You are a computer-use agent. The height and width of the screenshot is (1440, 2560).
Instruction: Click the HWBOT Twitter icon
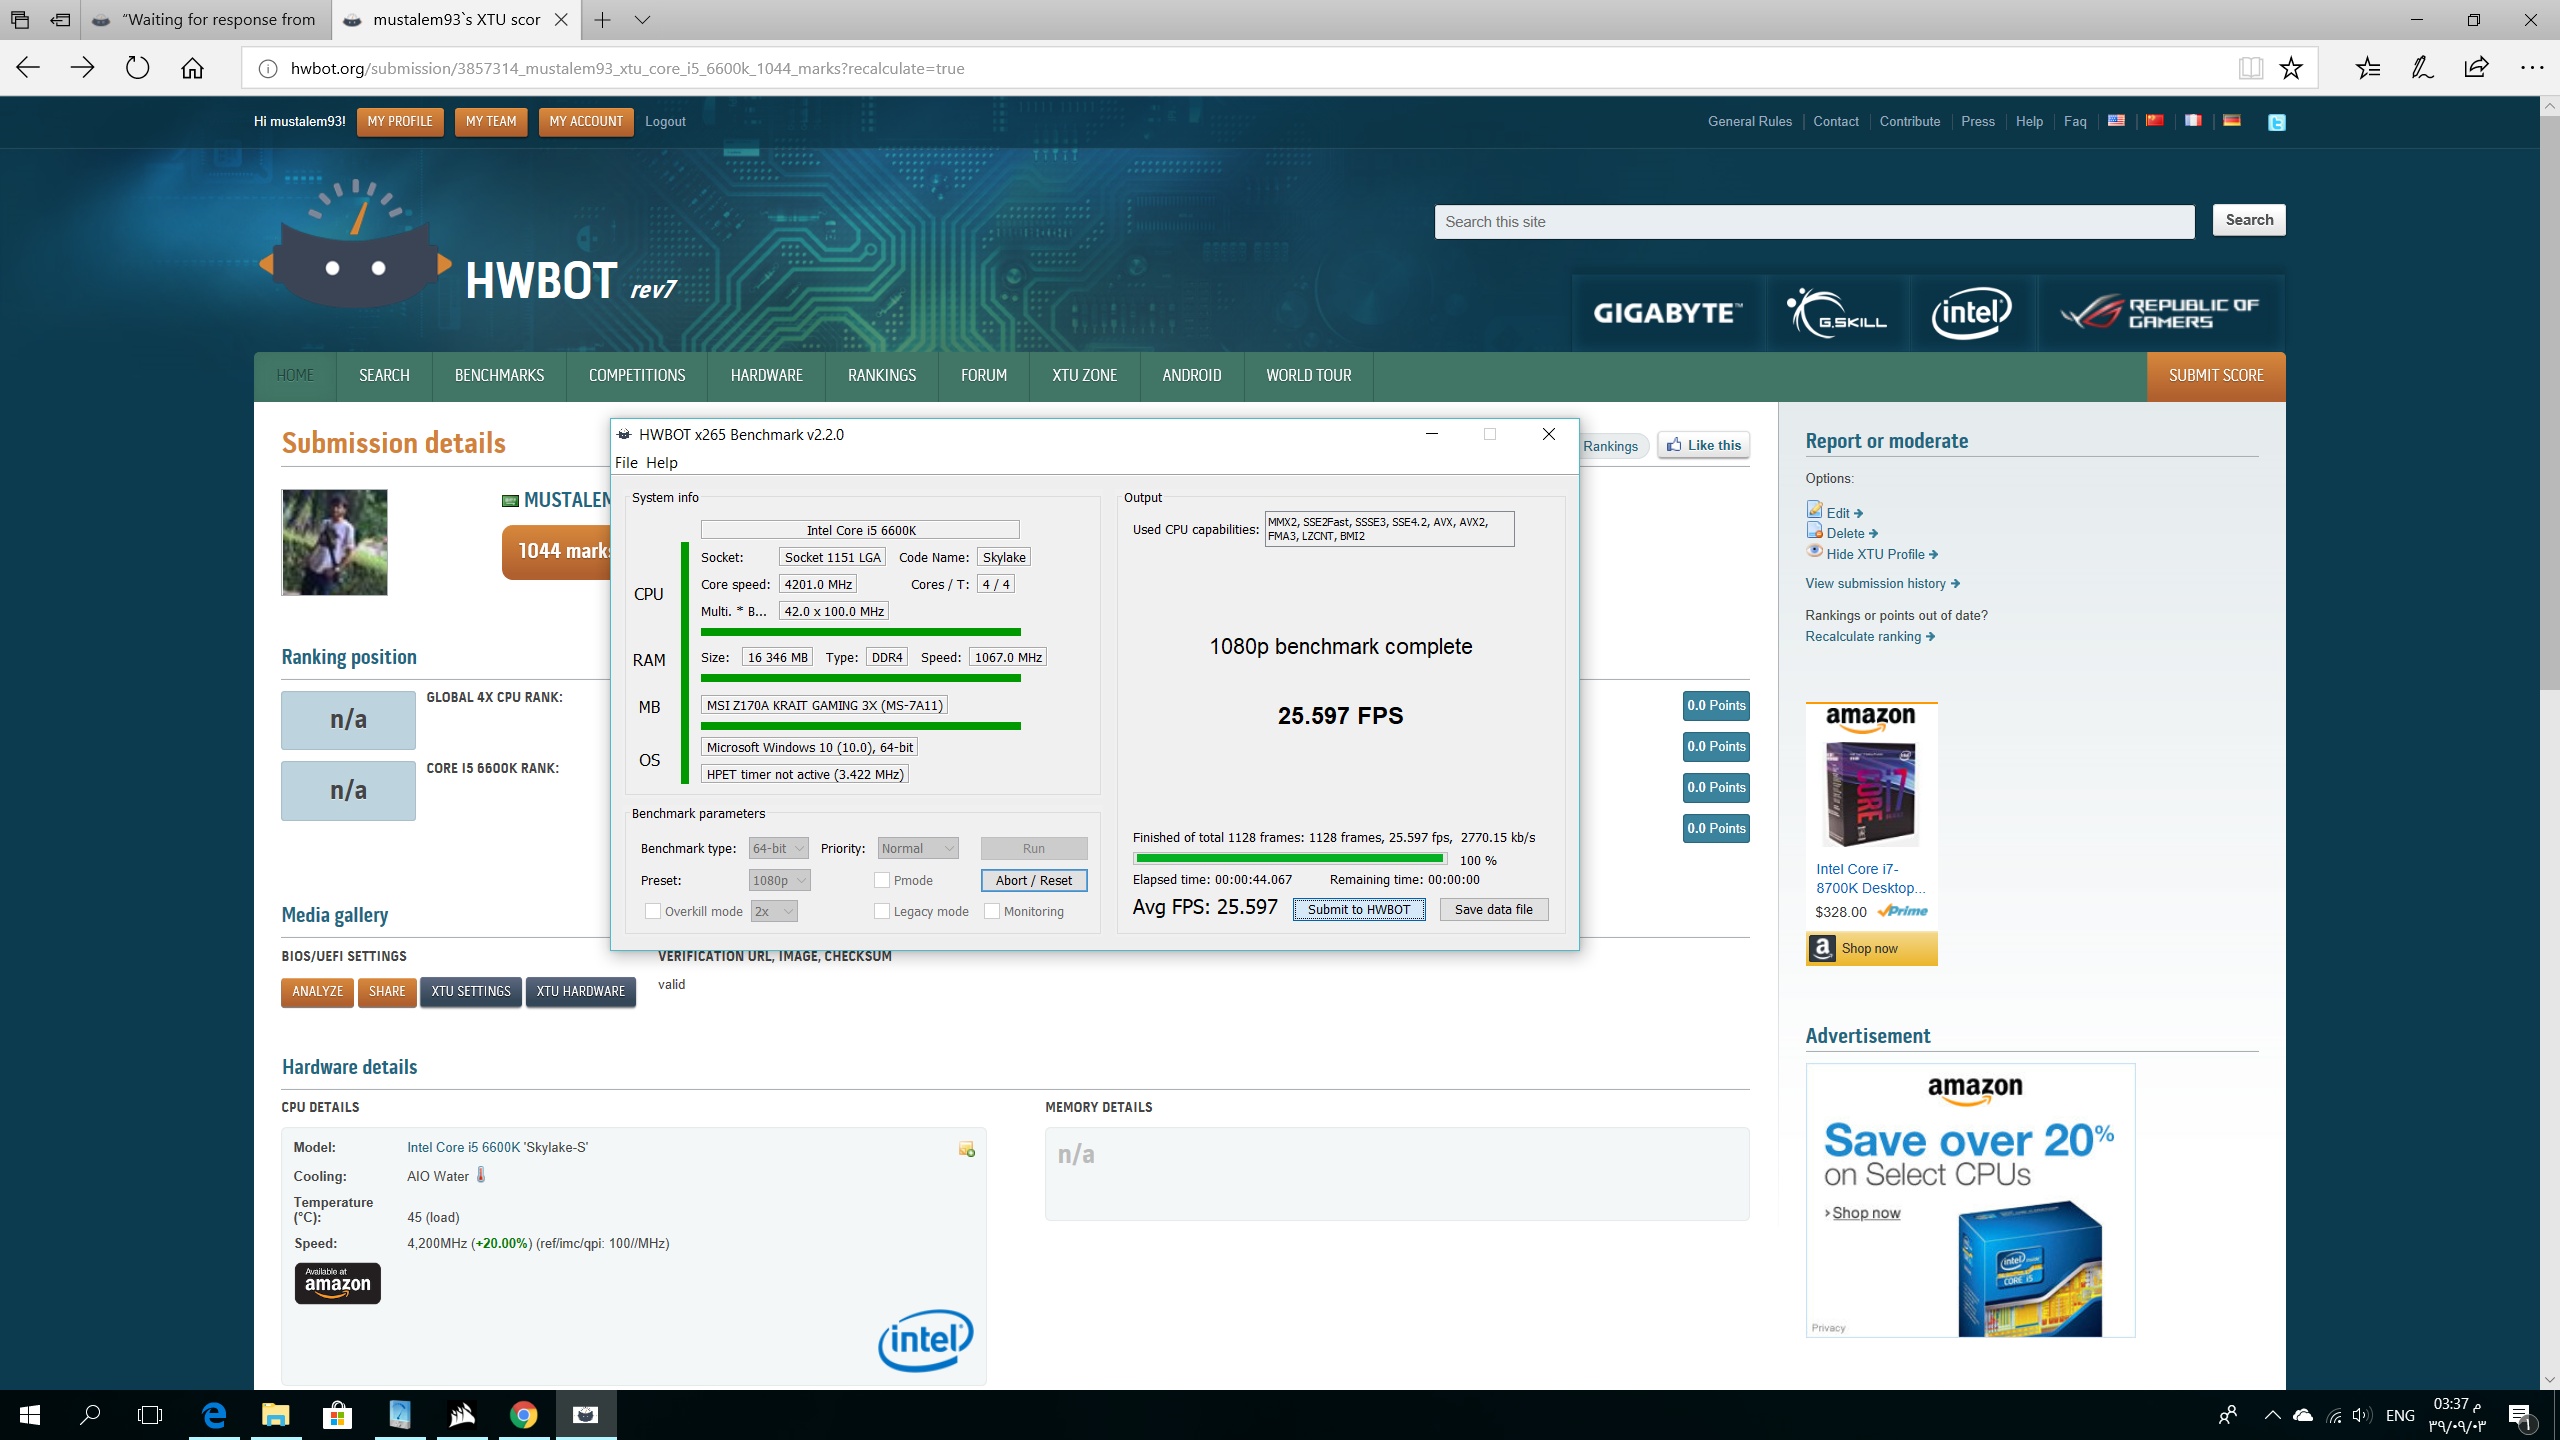click(2277, 122)
